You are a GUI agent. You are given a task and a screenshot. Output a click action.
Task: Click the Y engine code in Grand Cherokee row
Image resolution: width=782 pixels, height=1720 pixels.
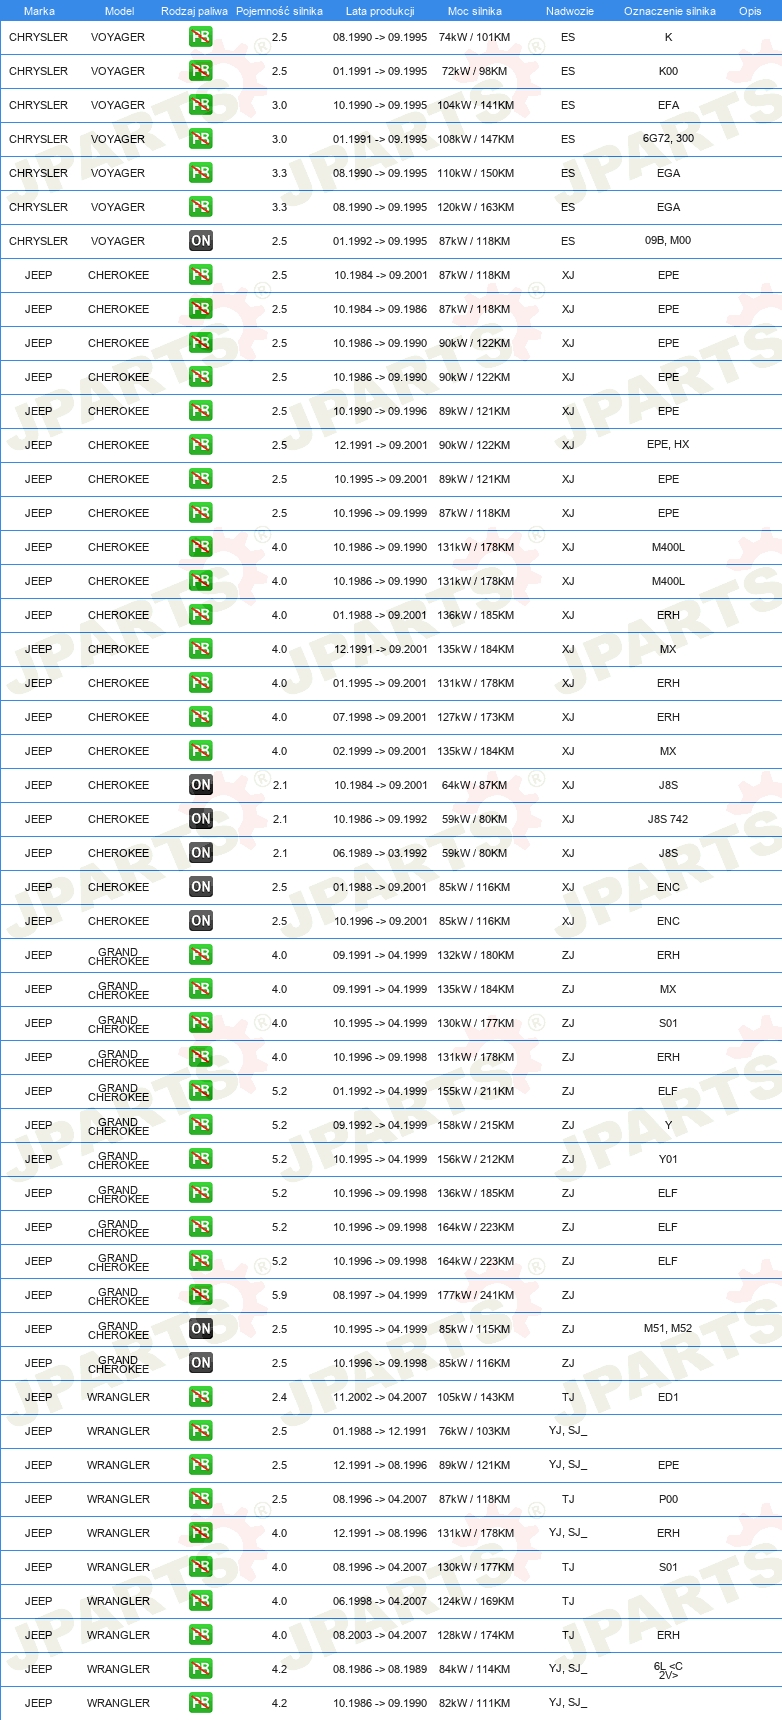coord(668,1125)
